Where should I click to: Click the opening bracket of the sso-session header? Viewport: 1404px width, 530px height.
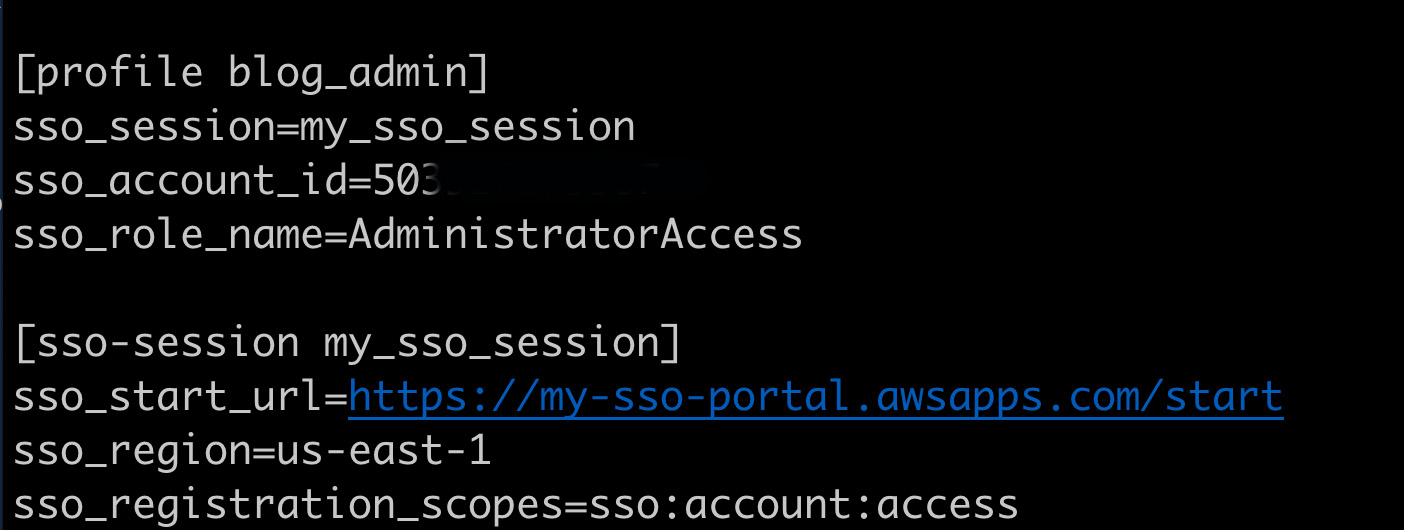click(24, 343)
